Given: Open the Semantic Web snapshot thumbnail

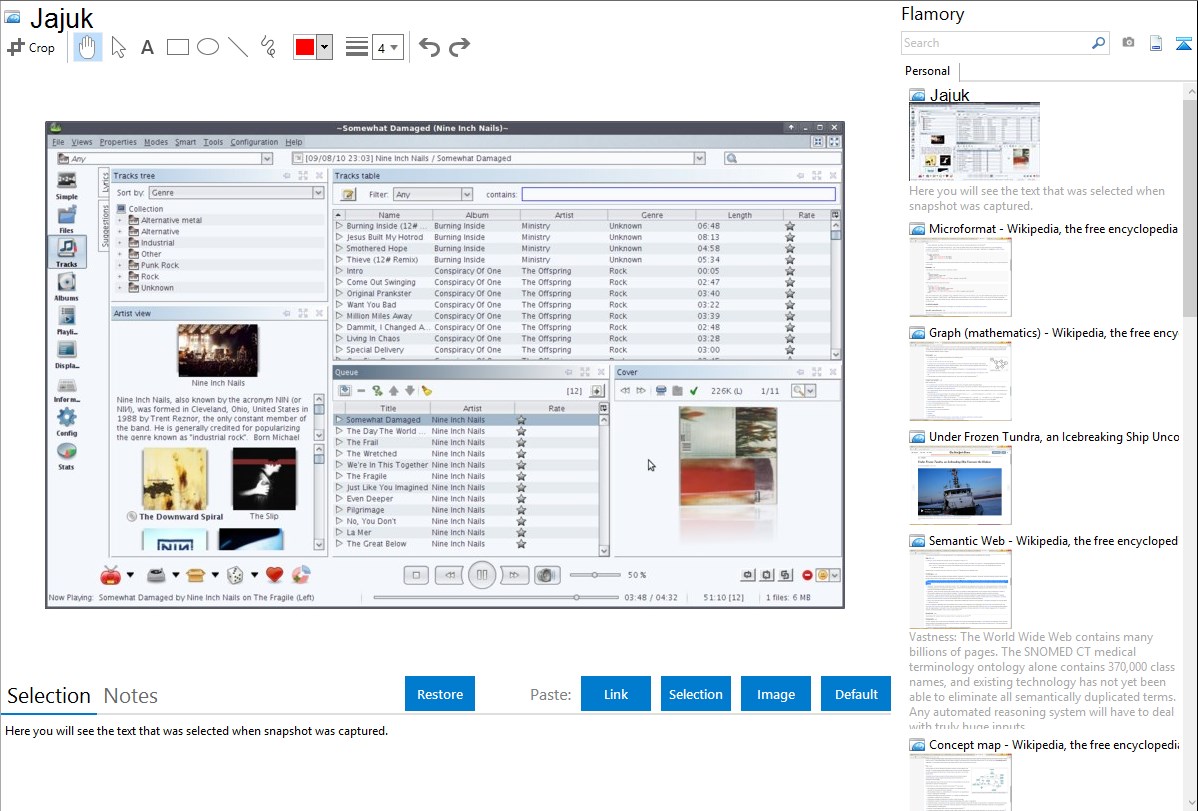Looking at the screenshot, I should pos(960,589).
